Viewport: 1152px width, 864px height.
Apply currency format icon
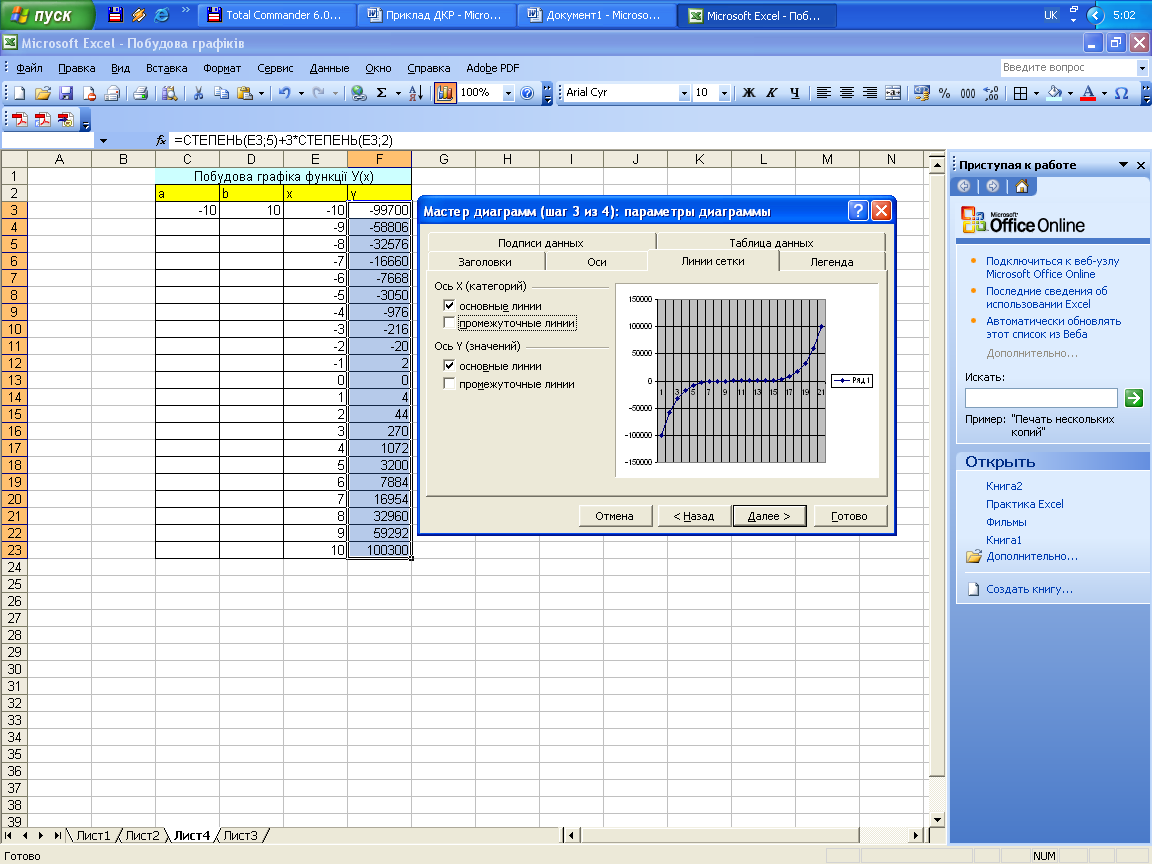(921, 93)
